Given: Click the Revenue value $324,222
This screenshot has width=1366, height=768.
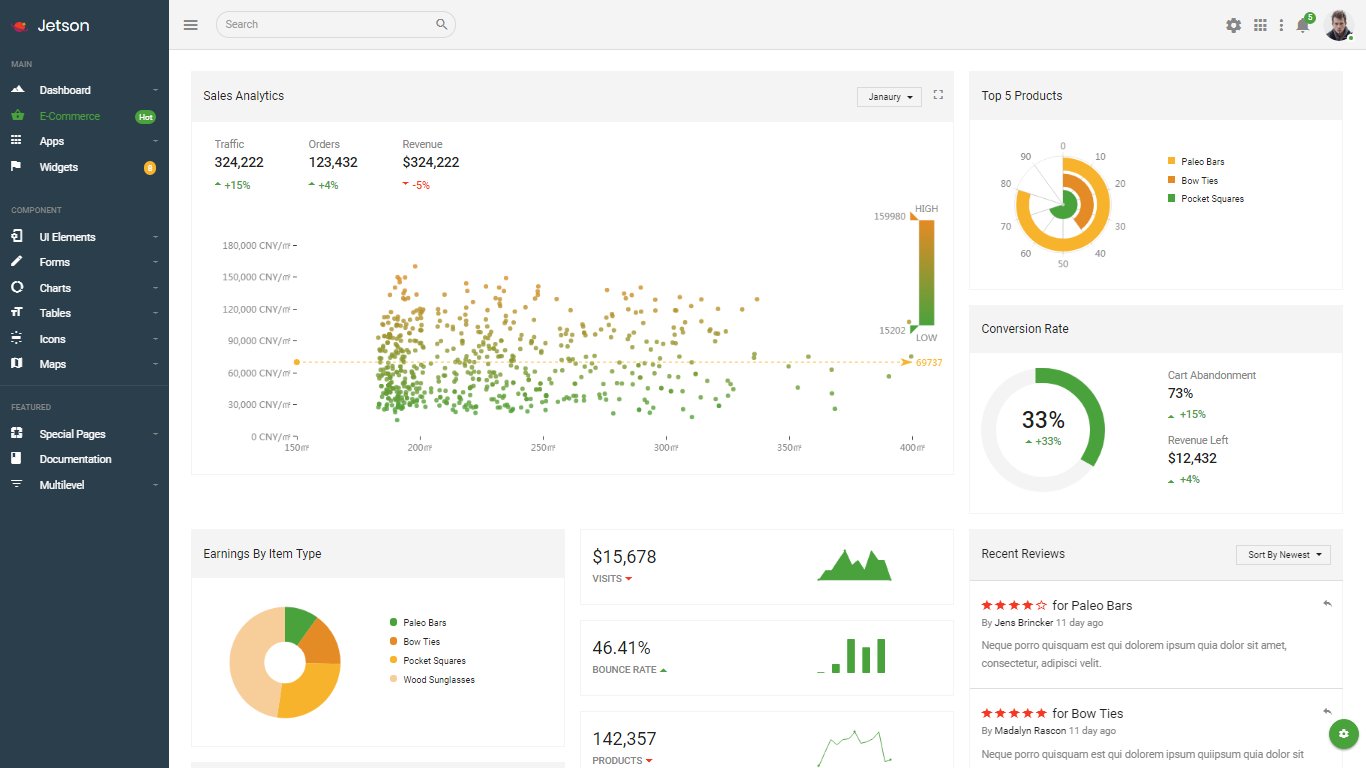Looking at the screenshot, I should (431, 162).
